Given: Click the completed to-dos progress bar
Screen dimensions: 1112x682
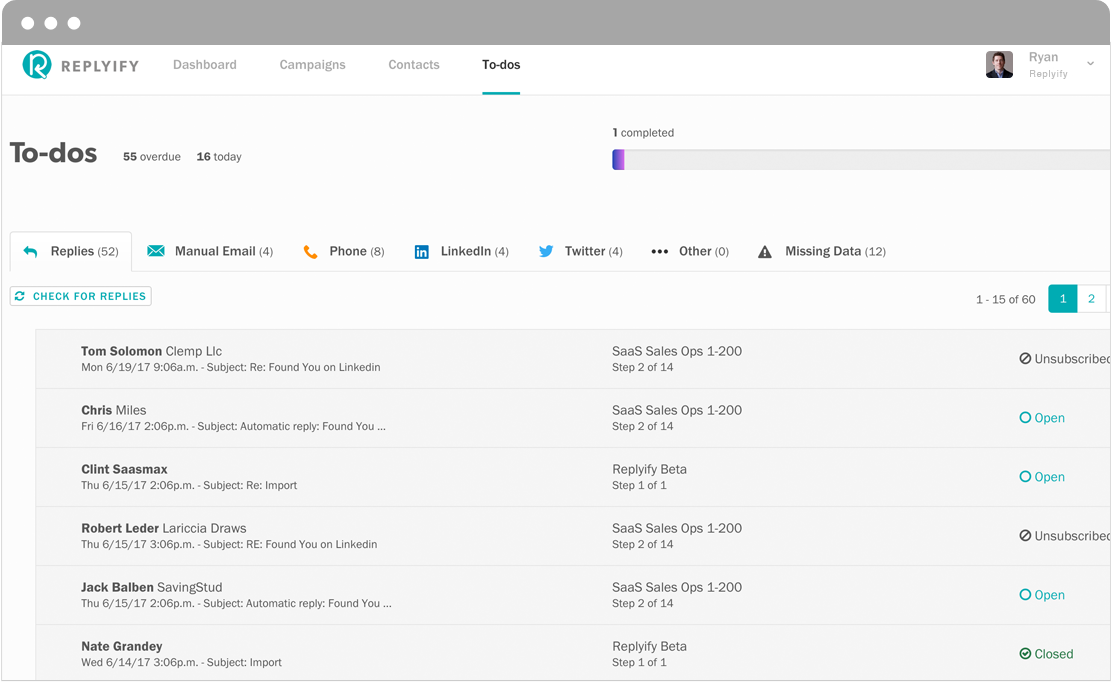Looking at the screenshot, I should (x=861, y=160).
